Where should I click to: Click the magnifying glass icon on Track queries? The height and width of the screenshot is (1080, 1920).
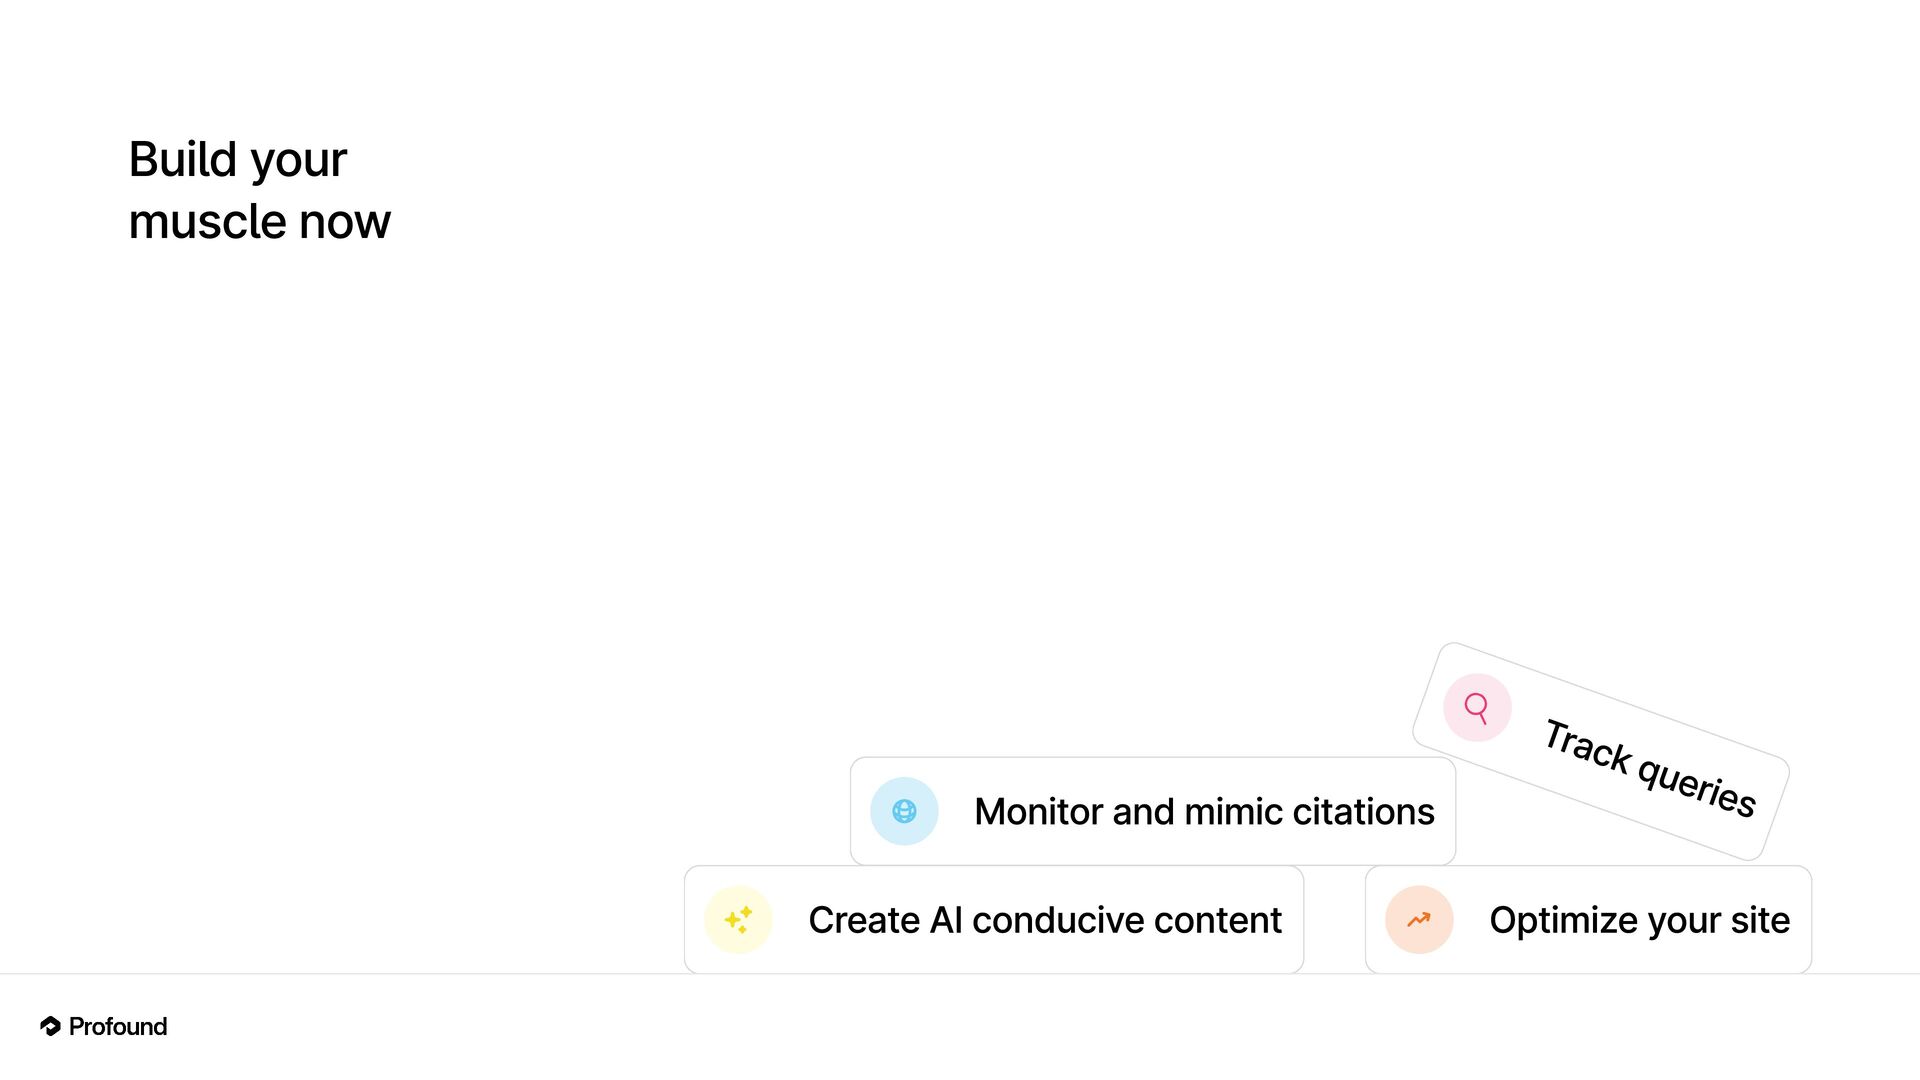(1476, 708)
